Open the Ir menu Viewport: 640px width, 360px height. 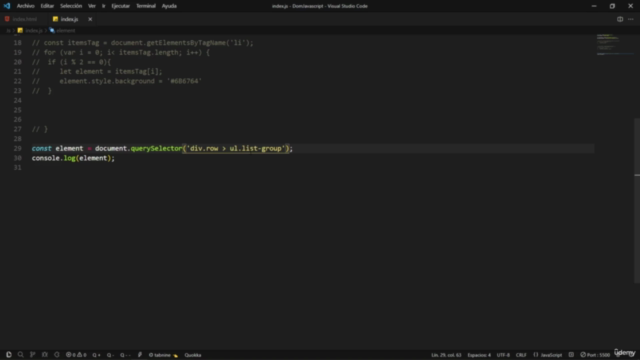pyautogui.click(x=104, y=6)
